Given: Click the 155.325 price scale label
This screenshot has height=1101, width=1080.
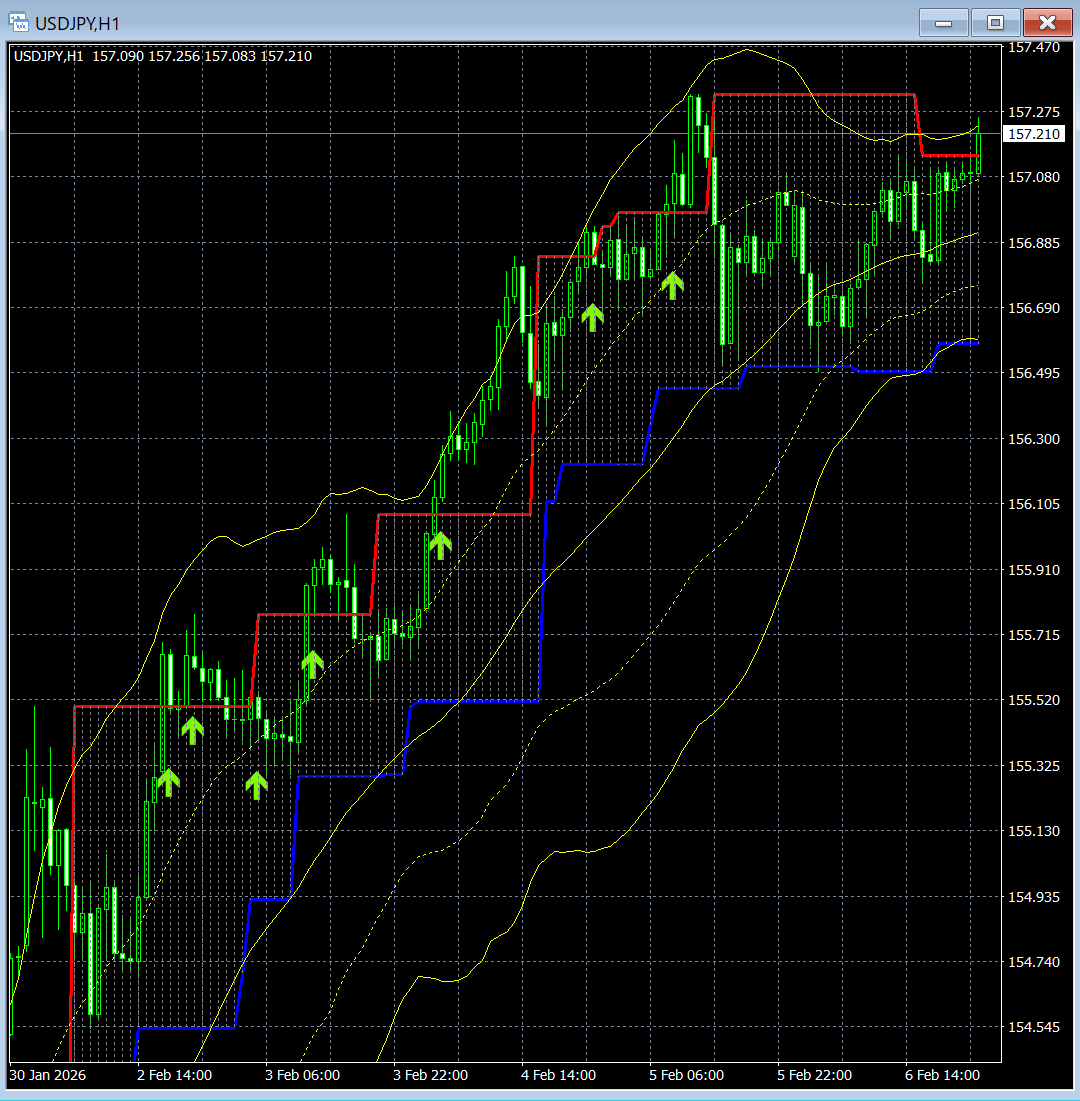Looking at the screenshot, I should [1034, 766].
